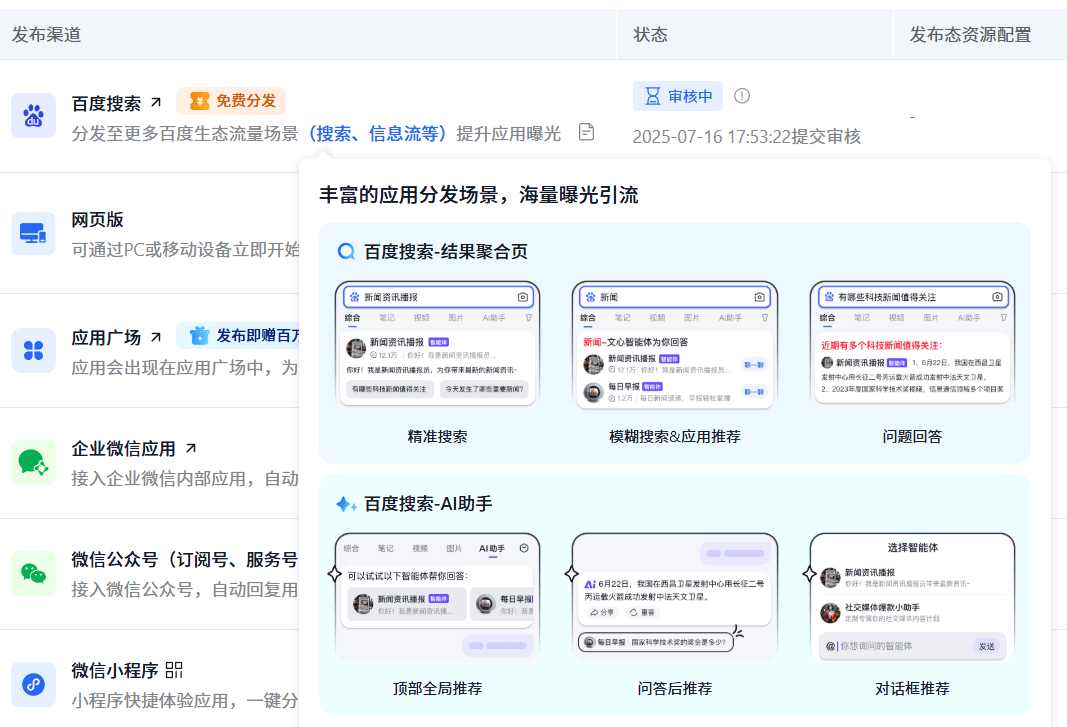Click the WeChat official account icon
This screenshot has width=1067, height=727.
[x=33, y=573]
